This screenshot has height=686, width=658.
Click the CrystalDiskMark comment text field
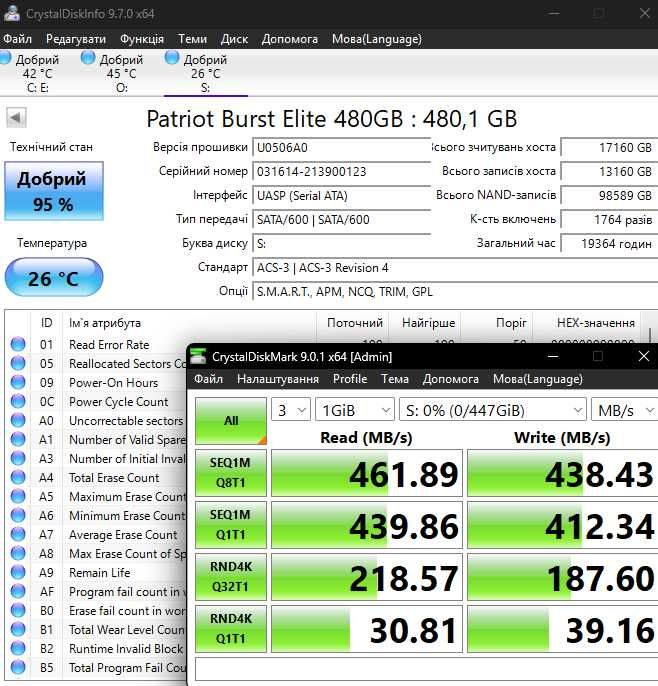427,668
